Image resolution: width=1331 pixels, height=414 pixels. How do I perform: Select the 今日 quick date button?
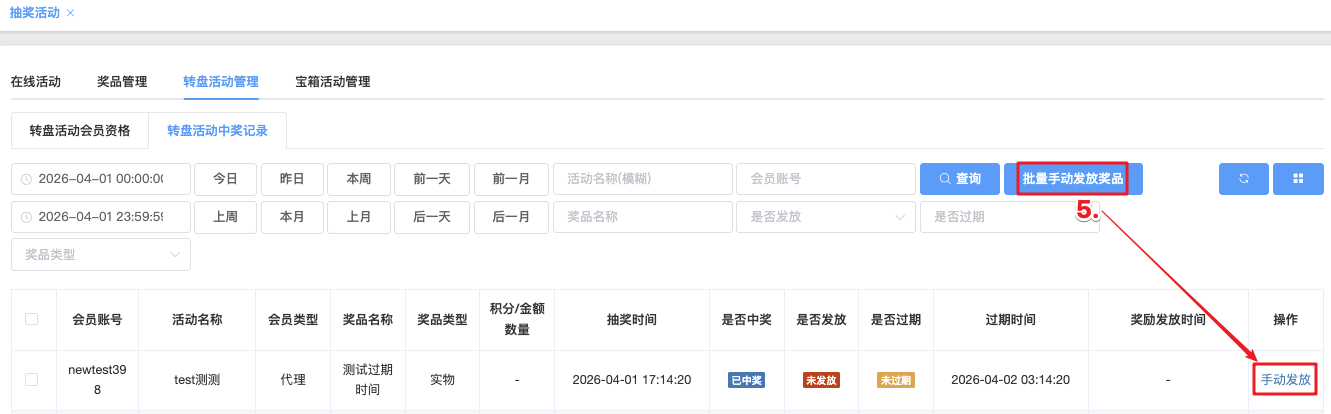point(225,179)
